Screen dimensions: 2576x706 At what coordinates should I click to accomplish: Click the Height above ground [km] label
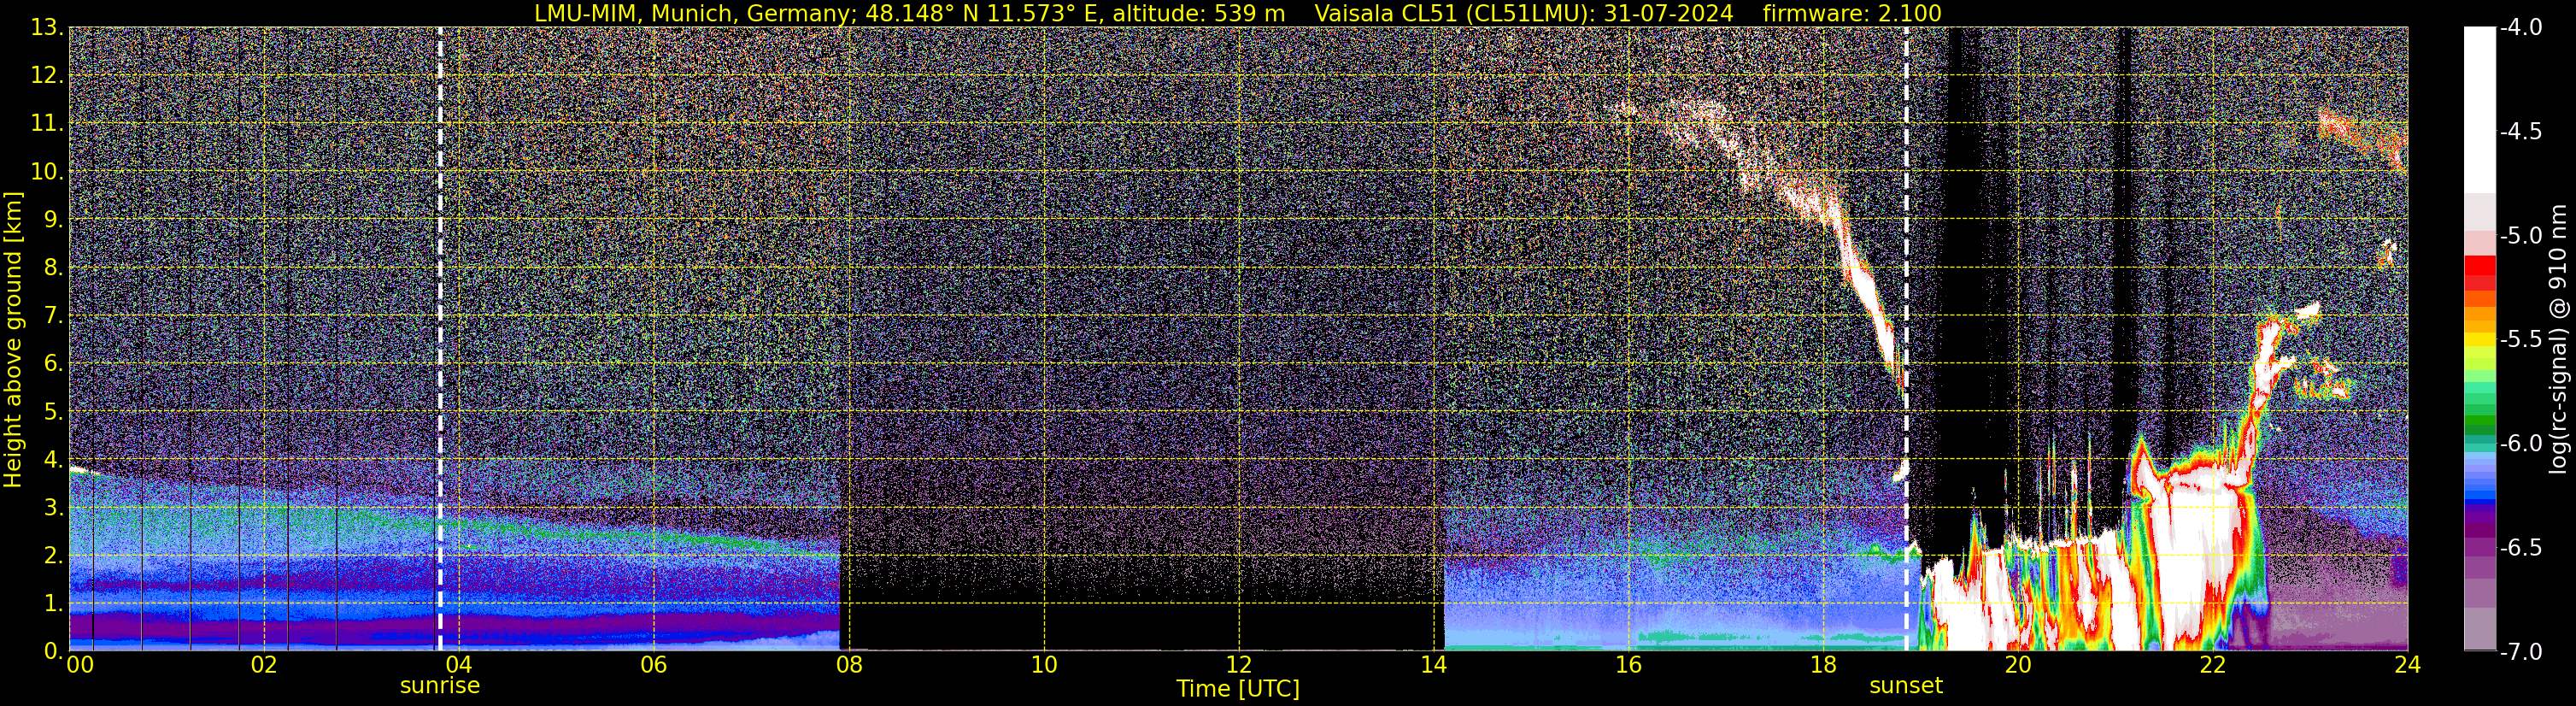pos(13,339)
